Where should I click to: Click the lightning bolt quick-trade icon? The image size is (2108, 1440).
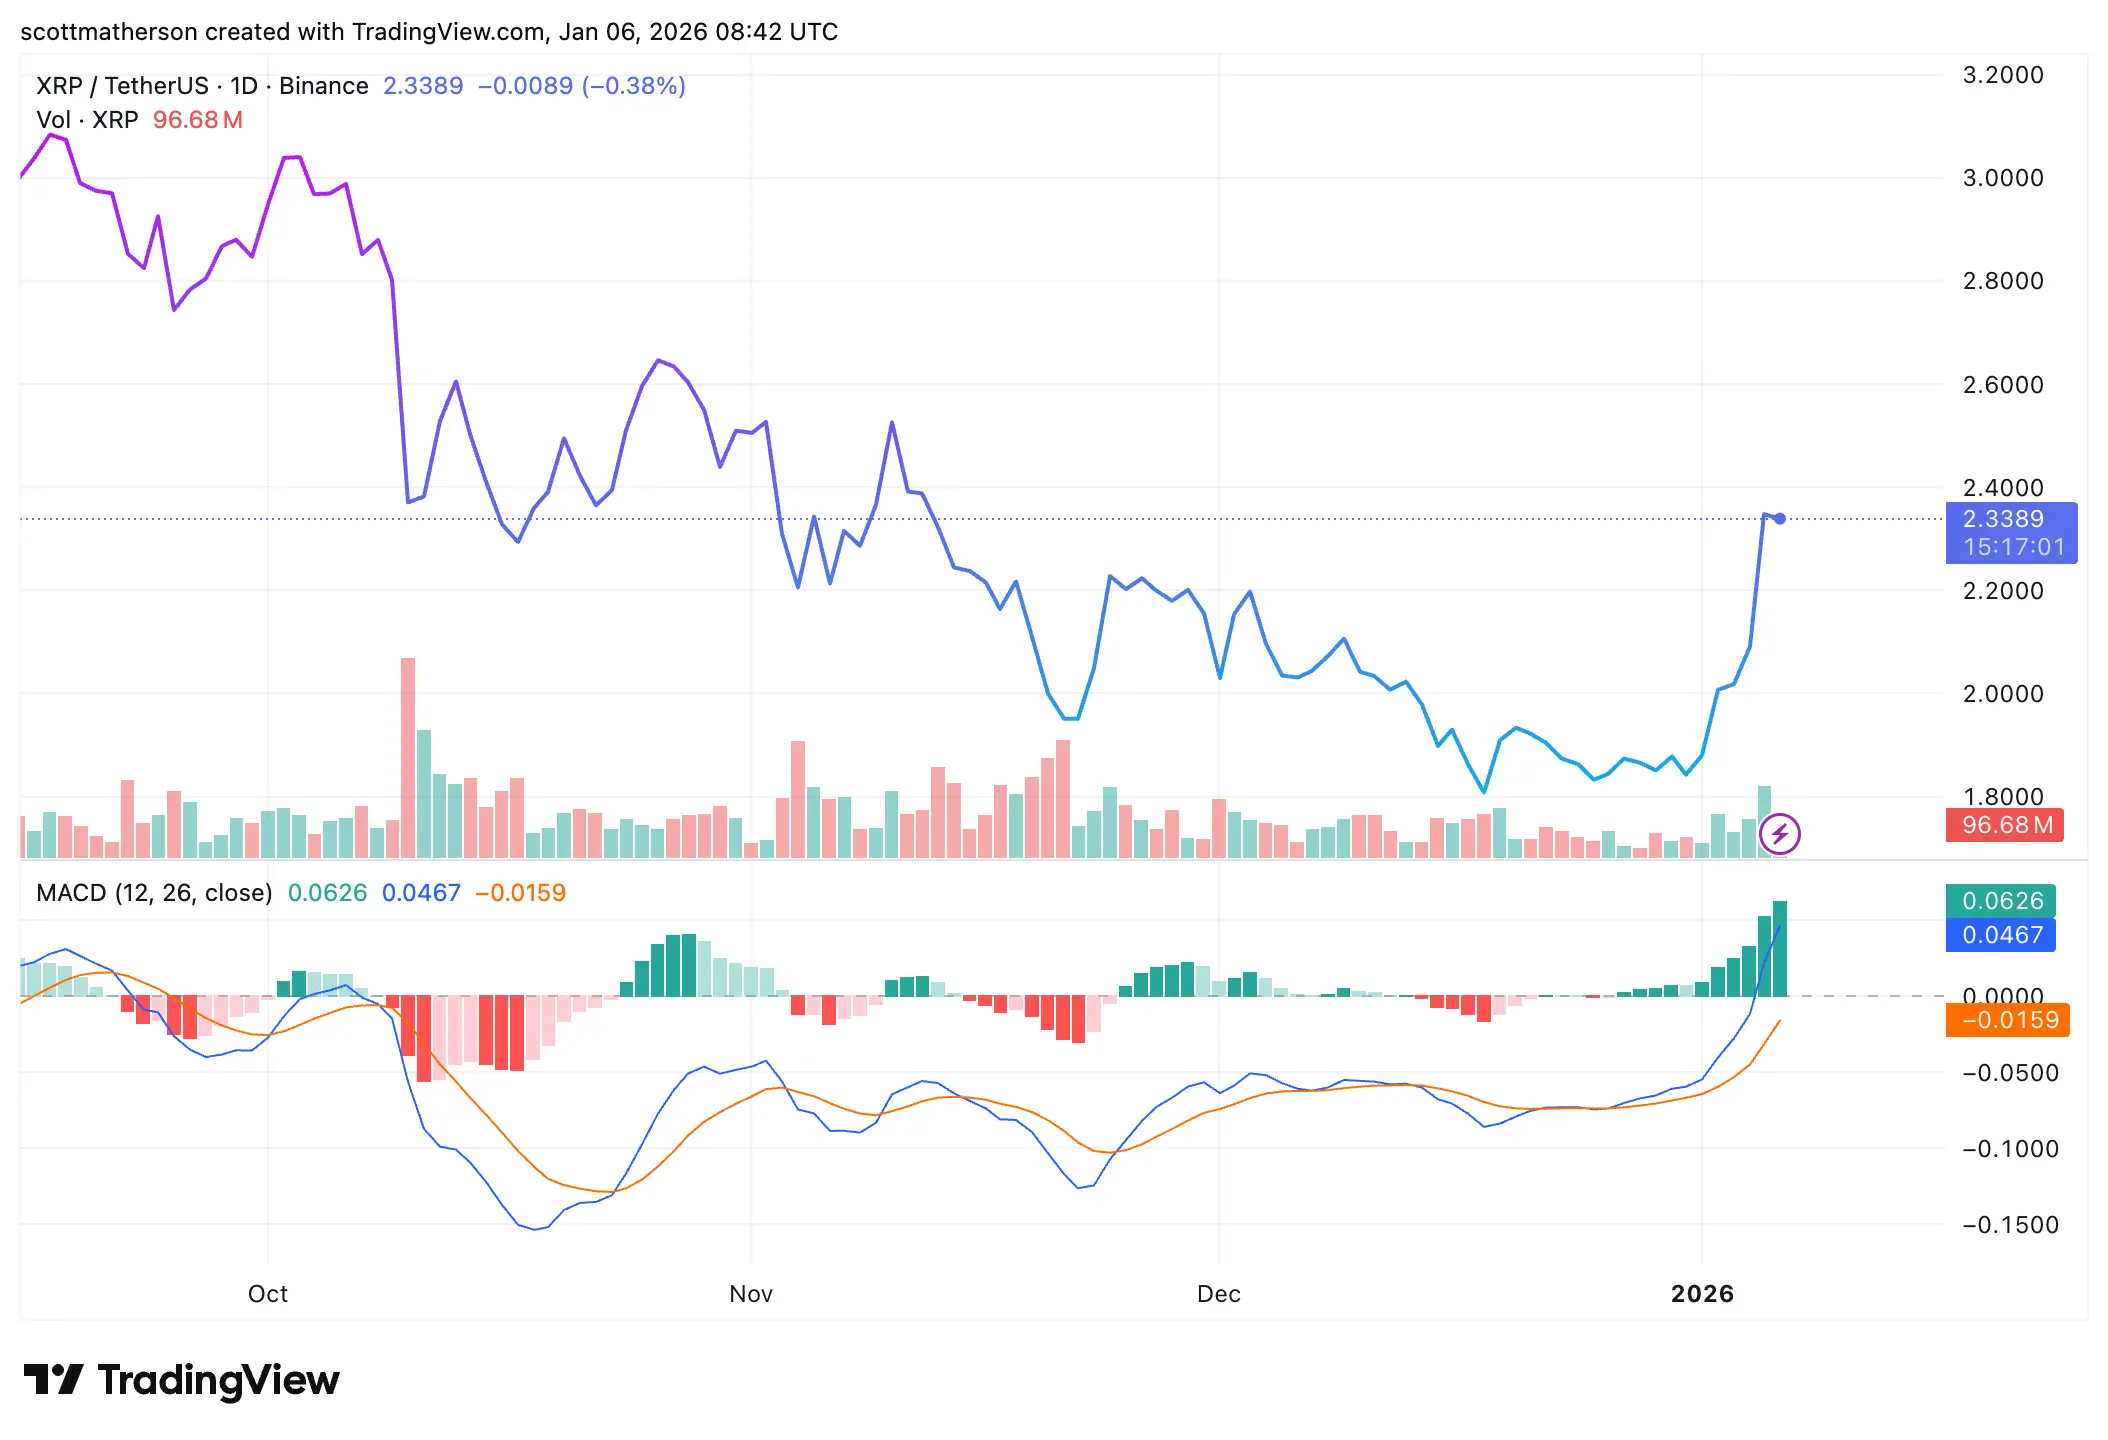pos(1782,834)
